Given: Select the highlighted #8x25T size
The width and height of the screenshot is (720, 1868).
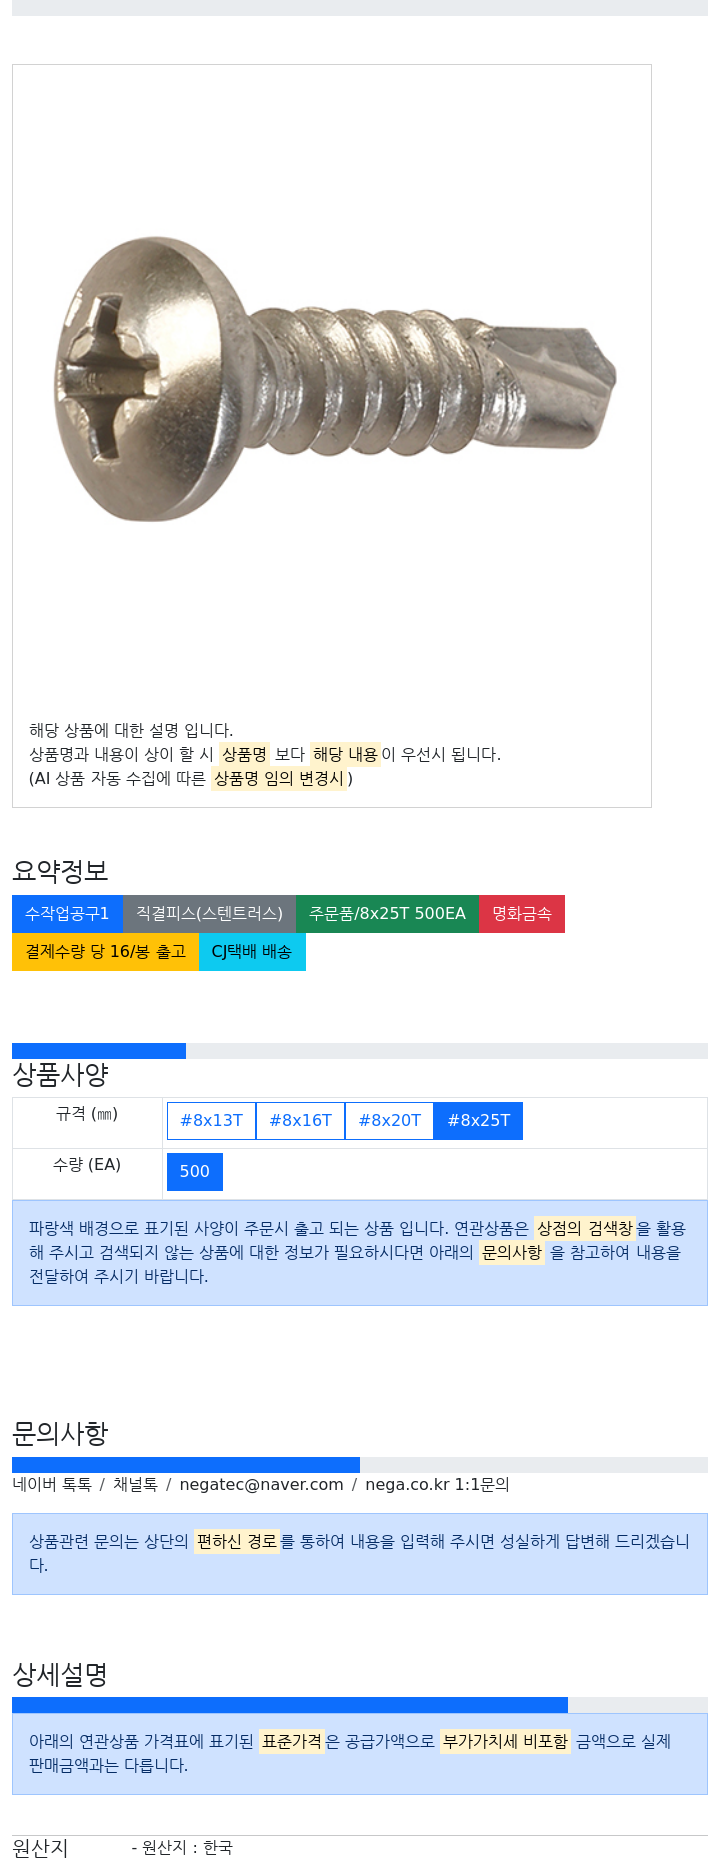Looking at the screenshot, I should click(x=478, y=1121).
